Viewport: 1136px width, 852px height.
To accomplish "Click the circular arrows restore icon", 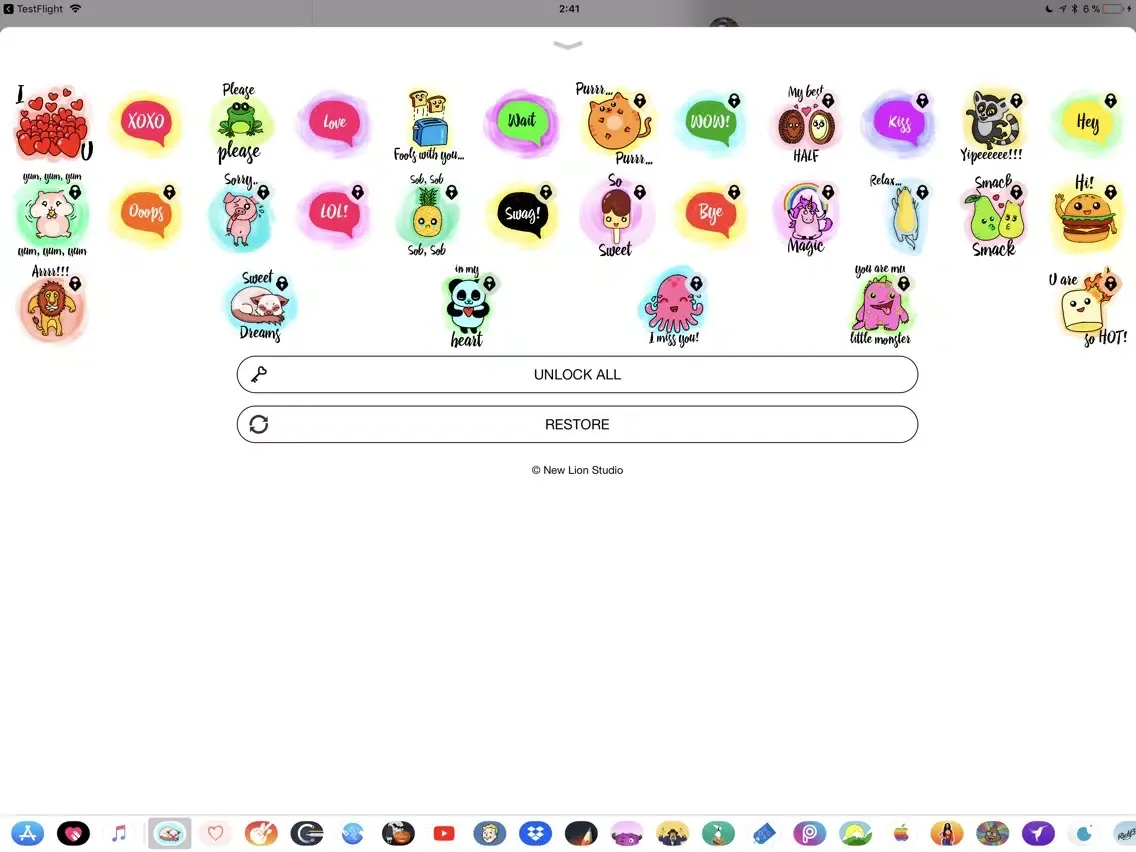I will (x=259, y=425).
